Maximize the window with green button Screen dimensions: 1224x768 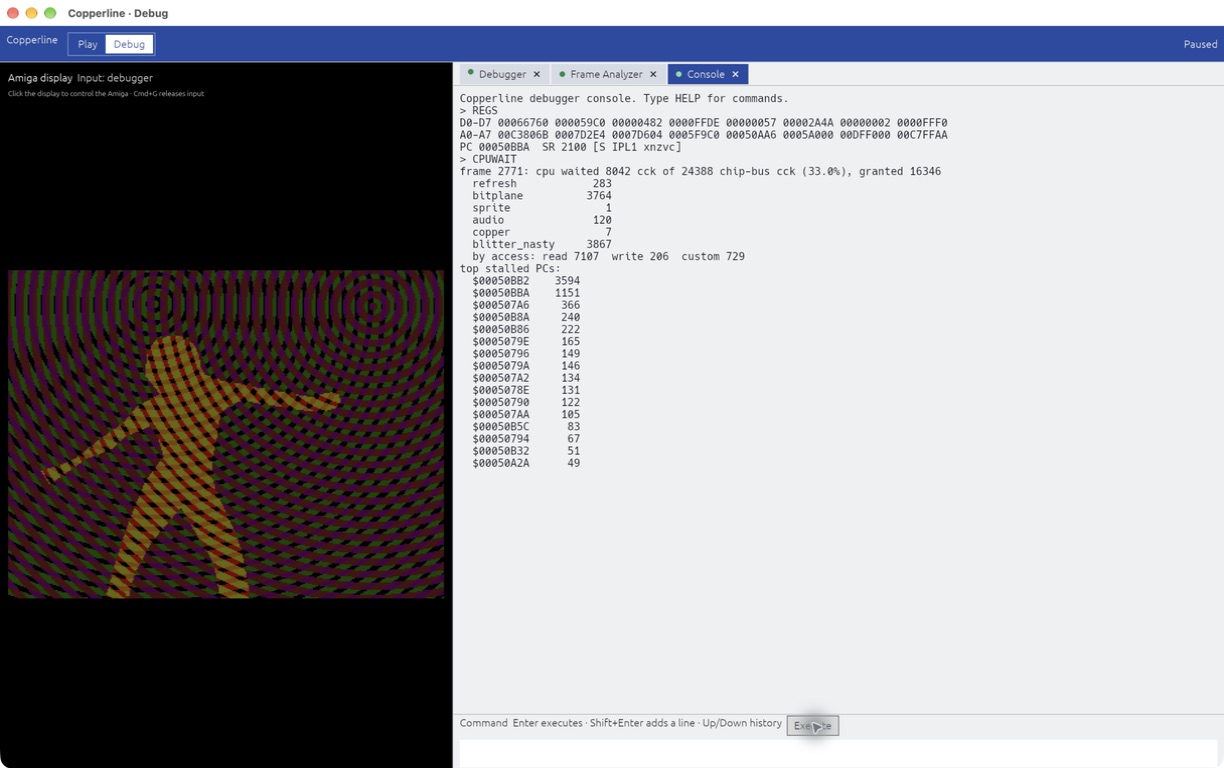tap(50, 13)
